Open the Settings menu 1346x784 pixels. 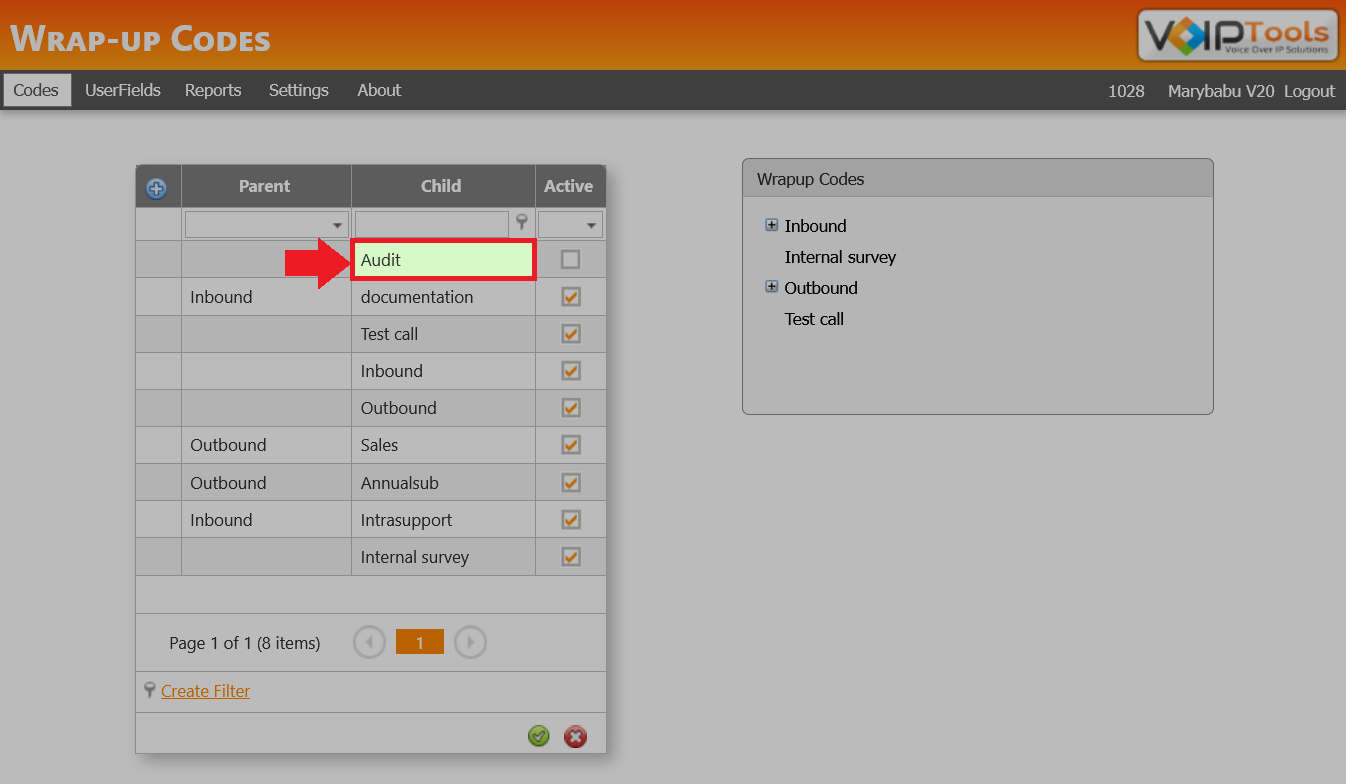tap(298, 90)
